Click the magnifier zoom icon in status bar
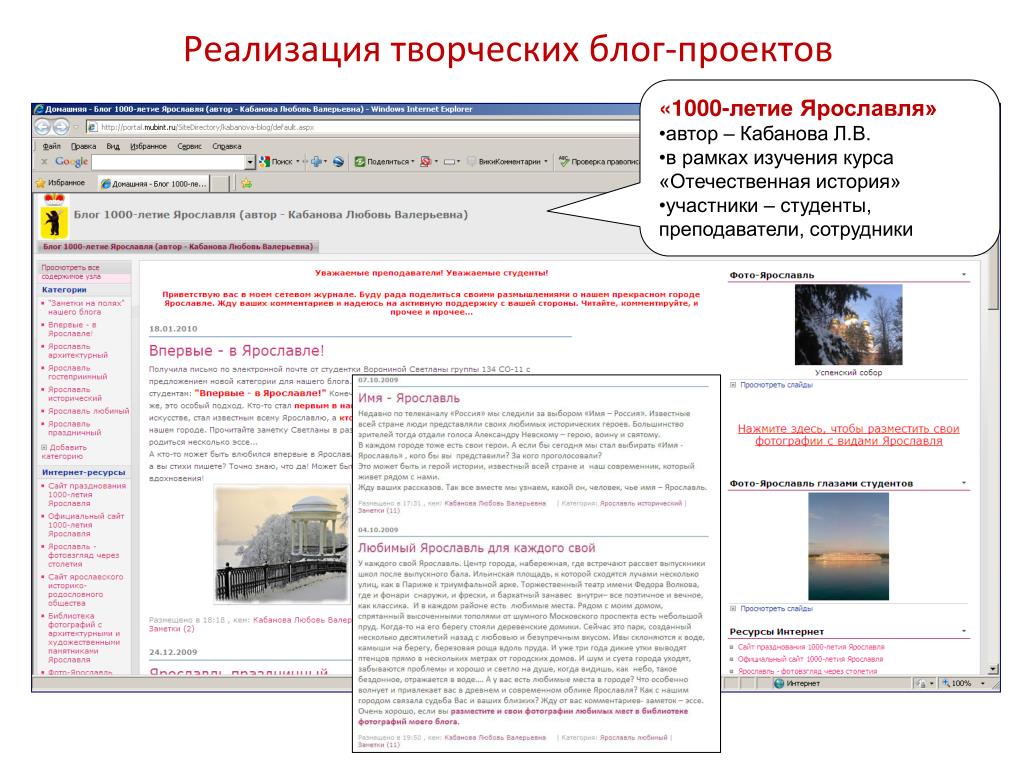Viewport: 1024px width, 768px height. pyautogui.click(x=946, y=684)
